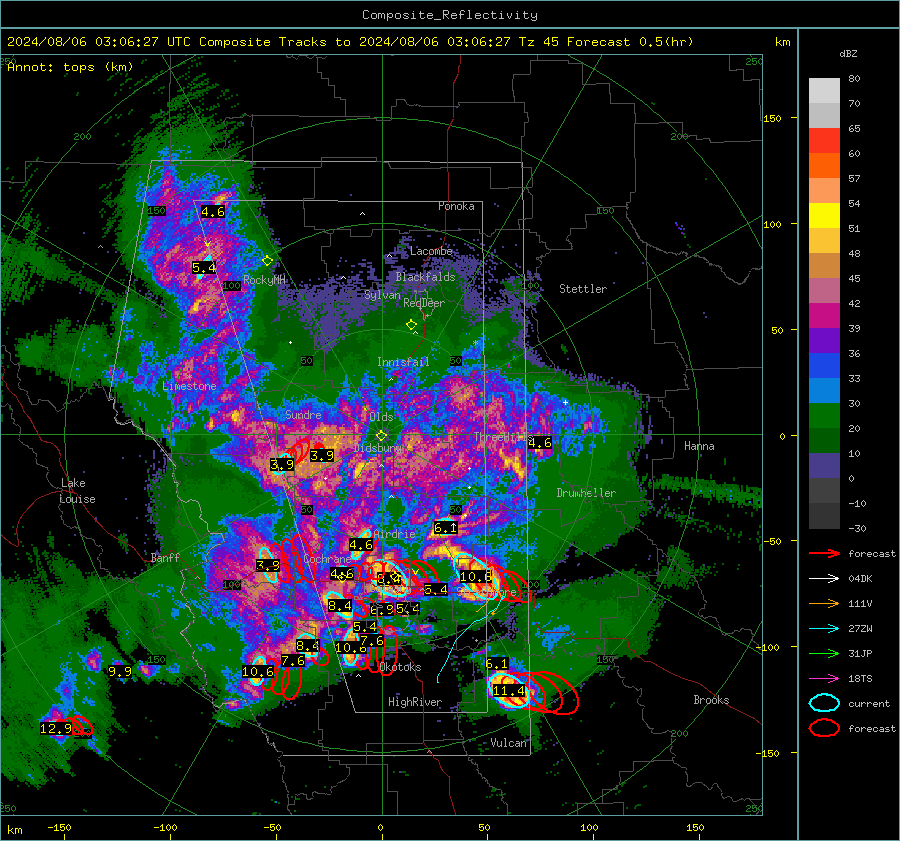900x841 pixels.
Task: Click the Lake Louise label
Action: point(77,491)
